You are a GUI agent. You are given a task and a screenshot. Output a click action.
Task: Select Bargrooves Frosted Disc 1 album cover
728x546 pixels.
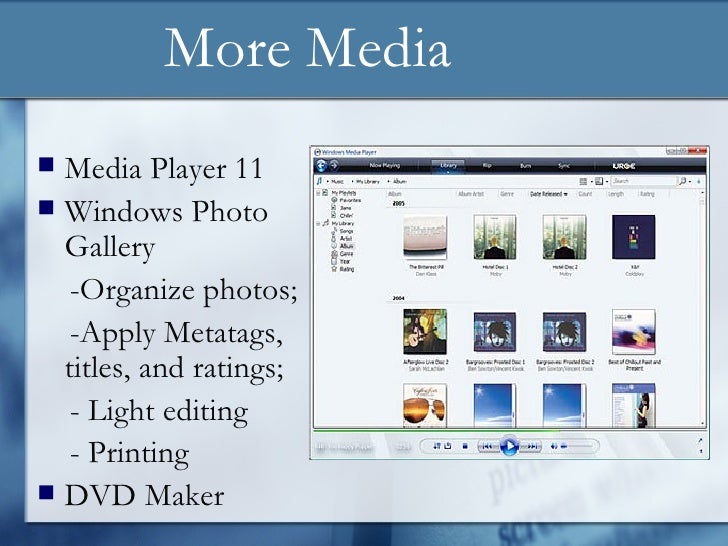495,332
